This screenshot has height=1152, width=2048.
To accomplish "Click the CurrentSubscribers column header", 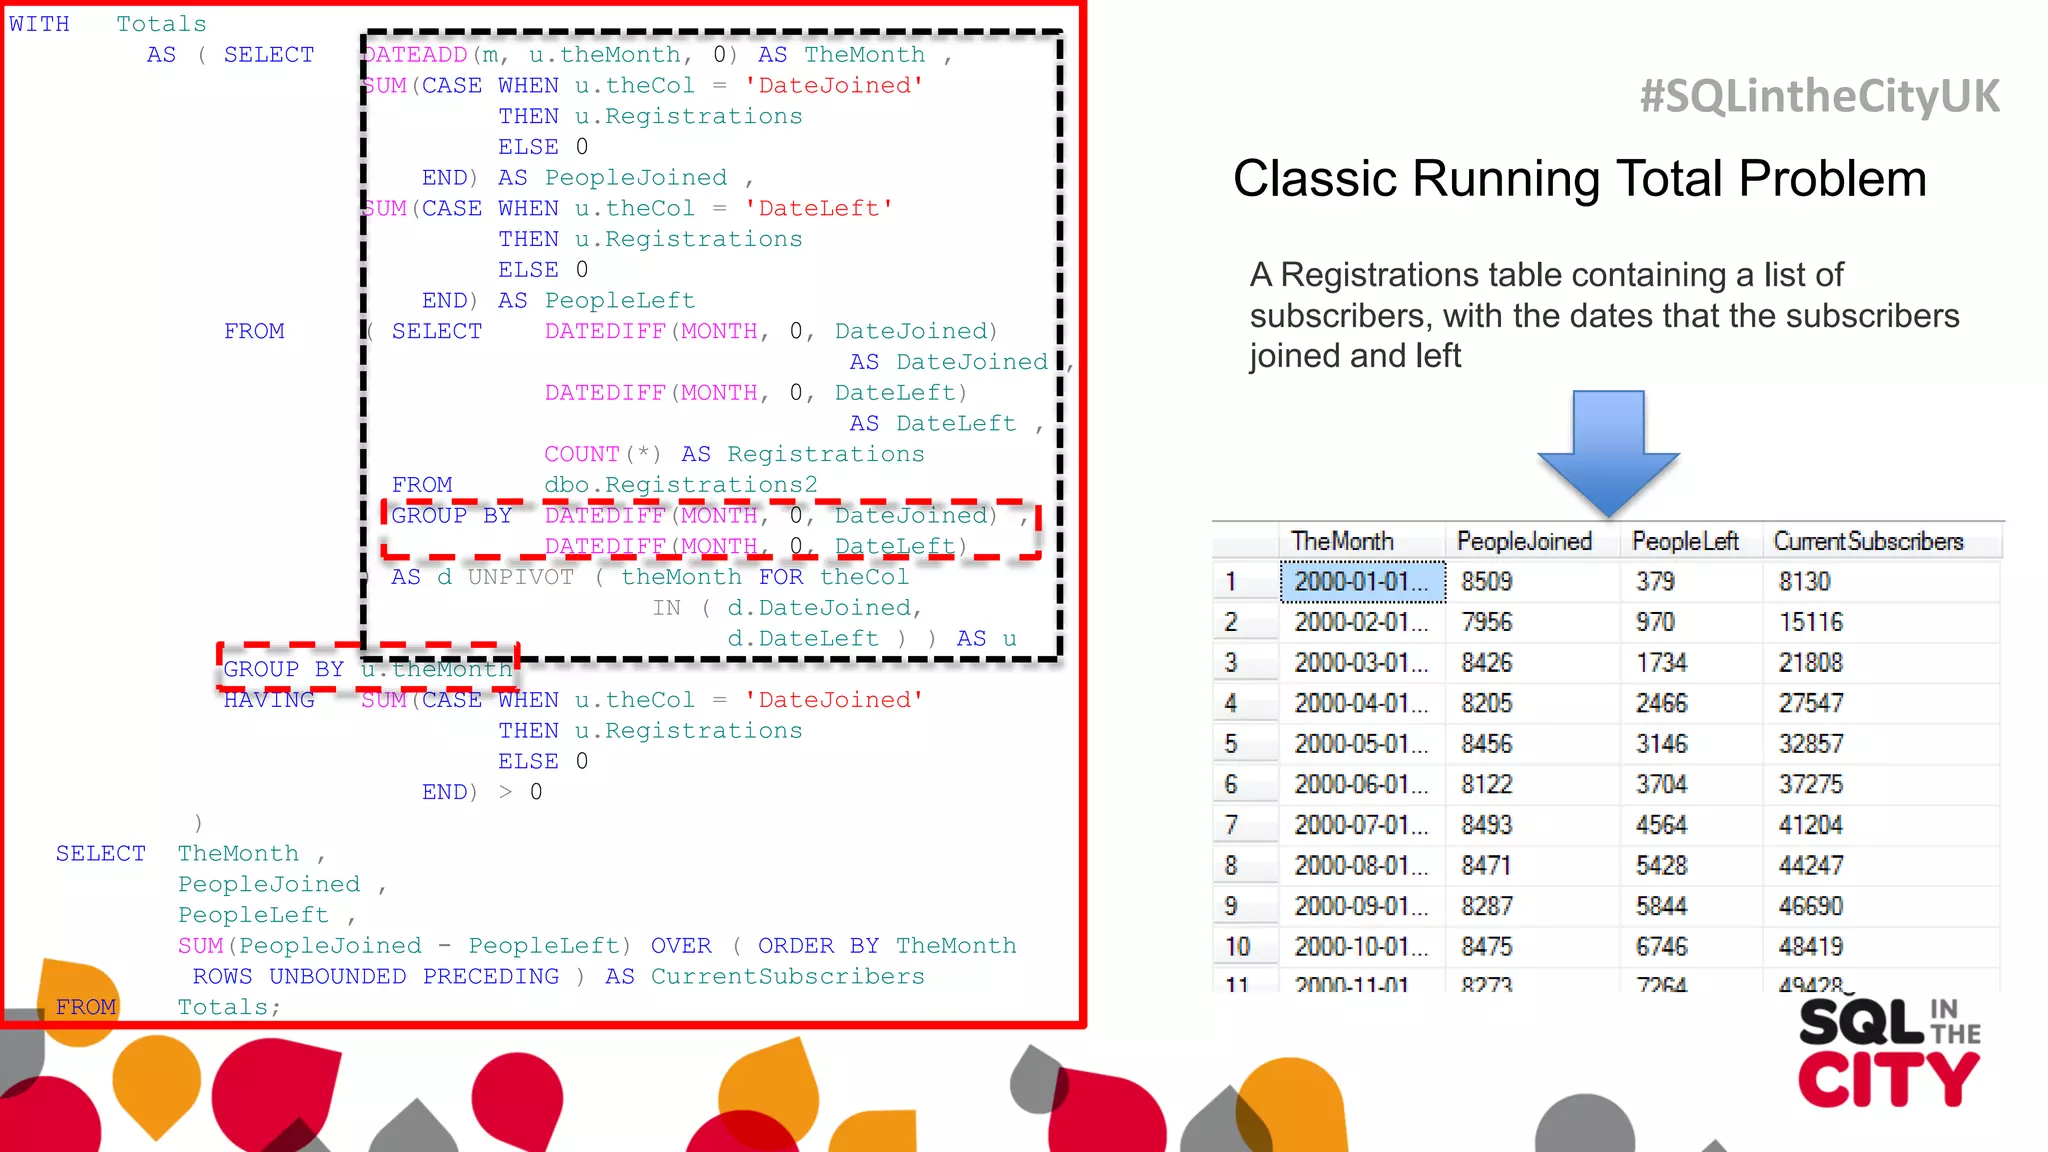I will [x=1881, y=541].
